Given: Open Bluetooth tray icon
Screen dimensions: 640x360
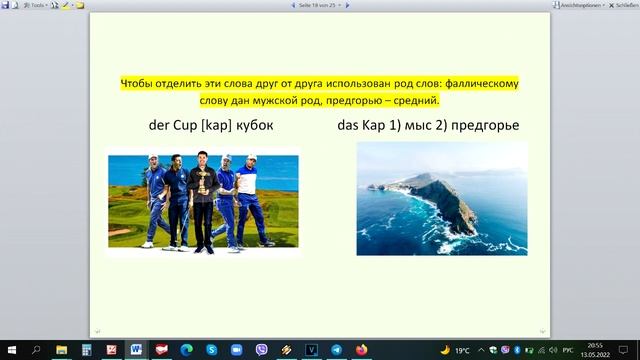Looking at the screenshot, I should [517, 350].
